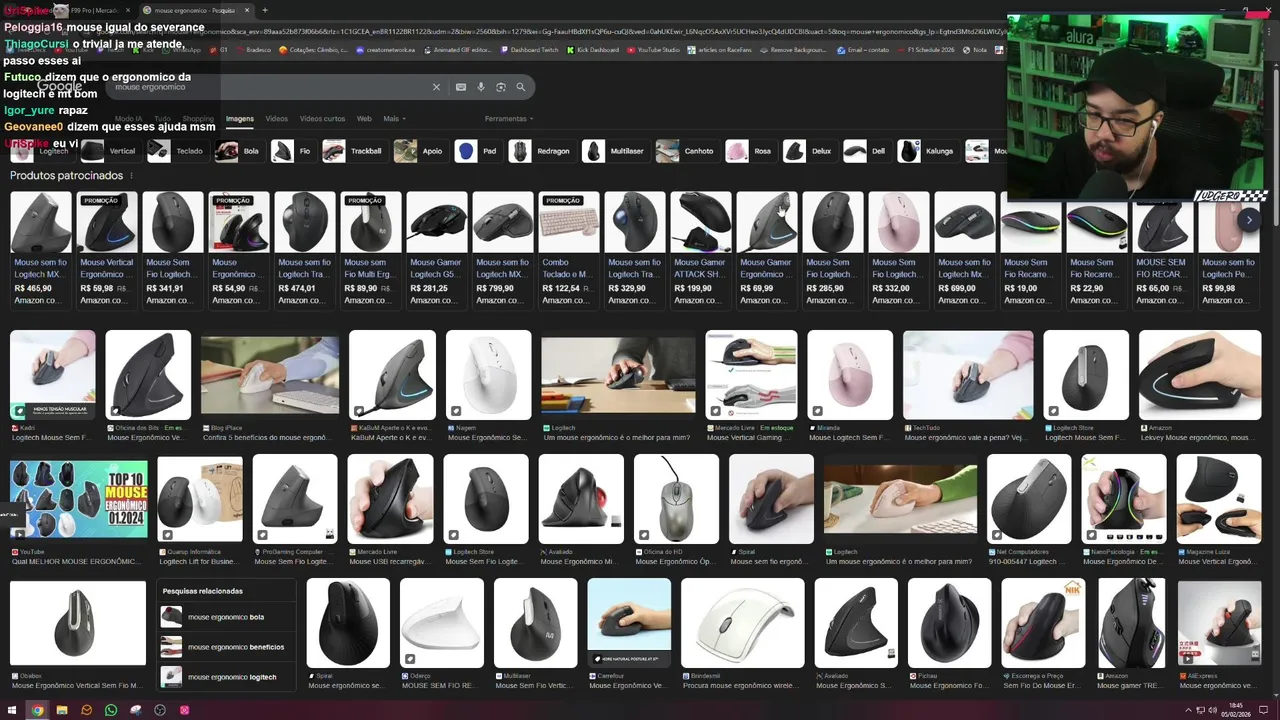Filter images by the Pad chip

[x=476, y=151]
